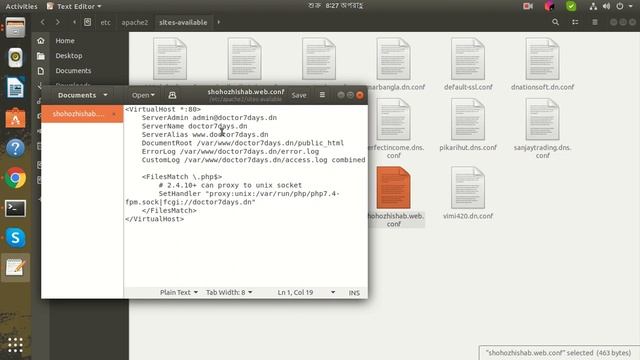Select default-ssl.conf file

point(468,64)
